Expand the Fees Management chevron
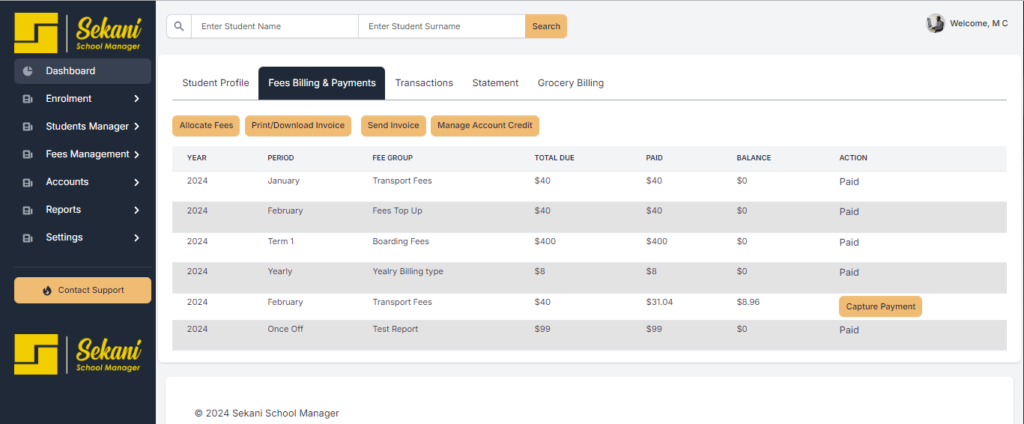Screen dimensions: 1024x424 [136, 155]
